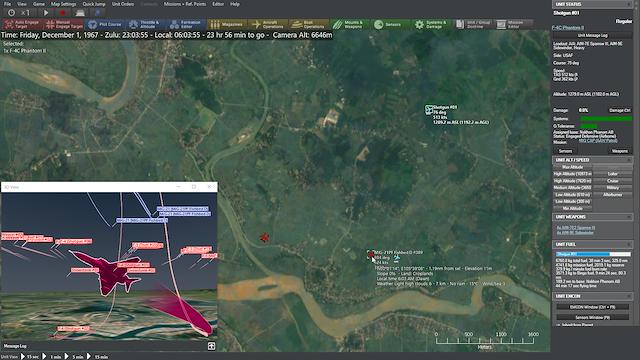This screenshot has height=360, width=640.
Task: Set altitude to Max Altitude
Action: (x=573, y=167)
